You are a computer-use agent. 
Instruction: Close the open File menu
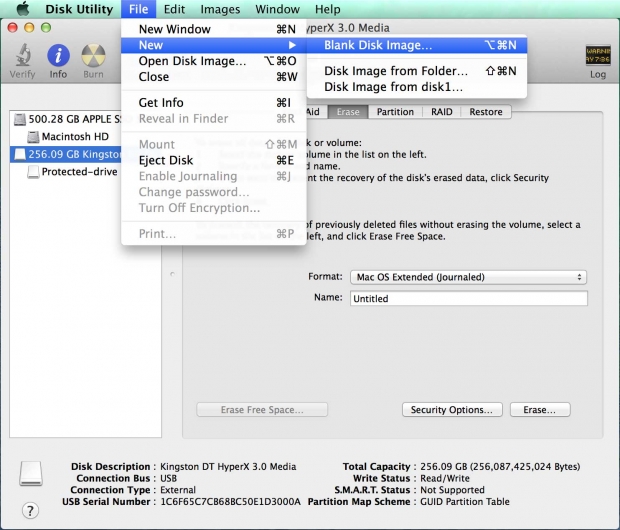tap(138, 9)
